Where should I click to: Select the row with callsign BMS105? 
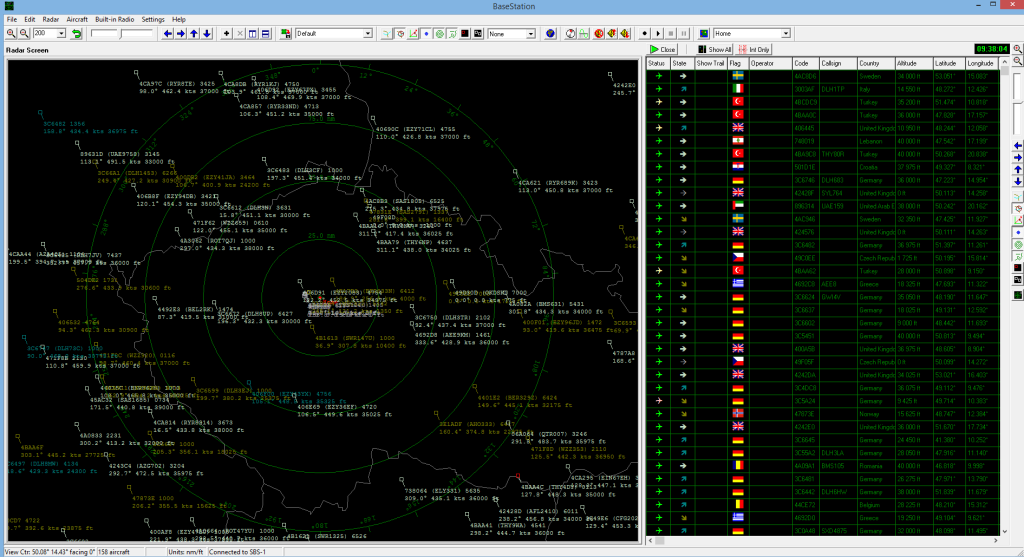coord(823,466)
